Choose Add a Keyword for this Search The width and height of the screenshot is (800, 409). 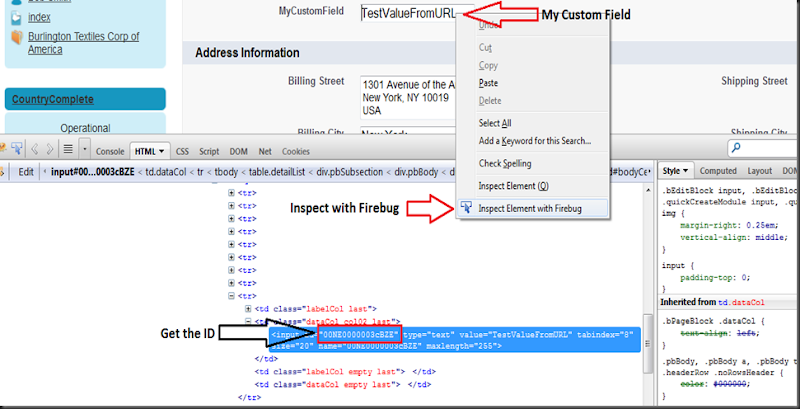point(535,141)
